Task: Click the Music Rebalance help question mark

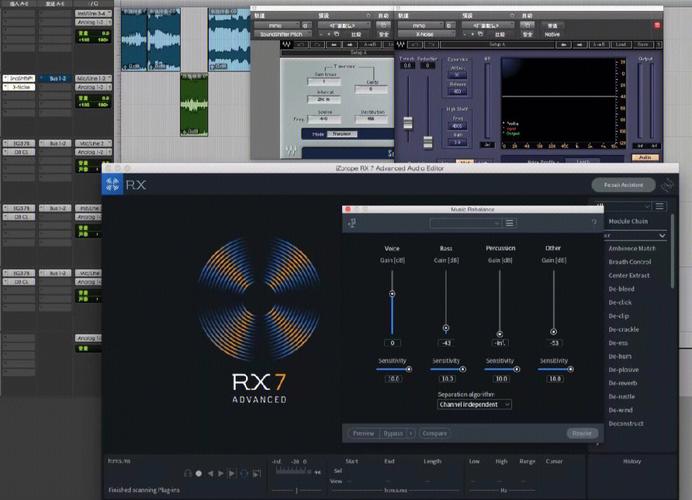Action: coord(594,222)
